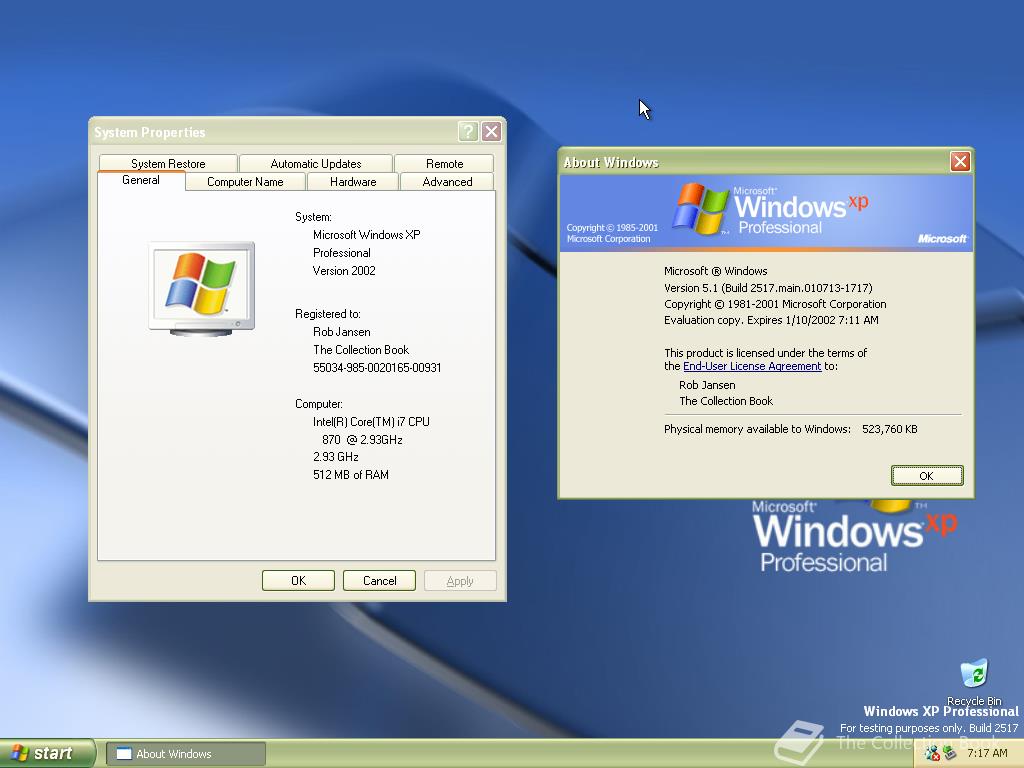Image resolution: width=1024 pixels, height=768 pixels.
Task: Click 'Professional' in System Properties
Action: click(x=342, y=253)
